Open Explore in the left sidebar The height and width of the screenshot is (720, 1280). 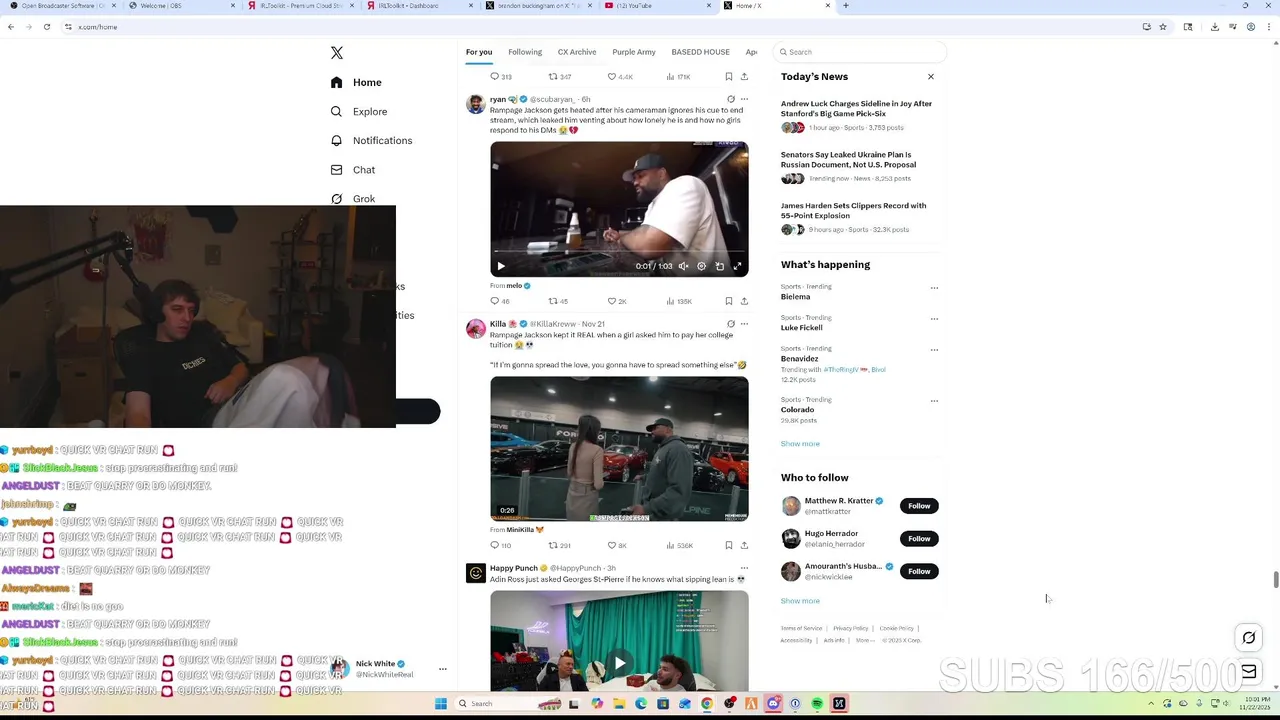pyautogui.click(x=358, y=111)
